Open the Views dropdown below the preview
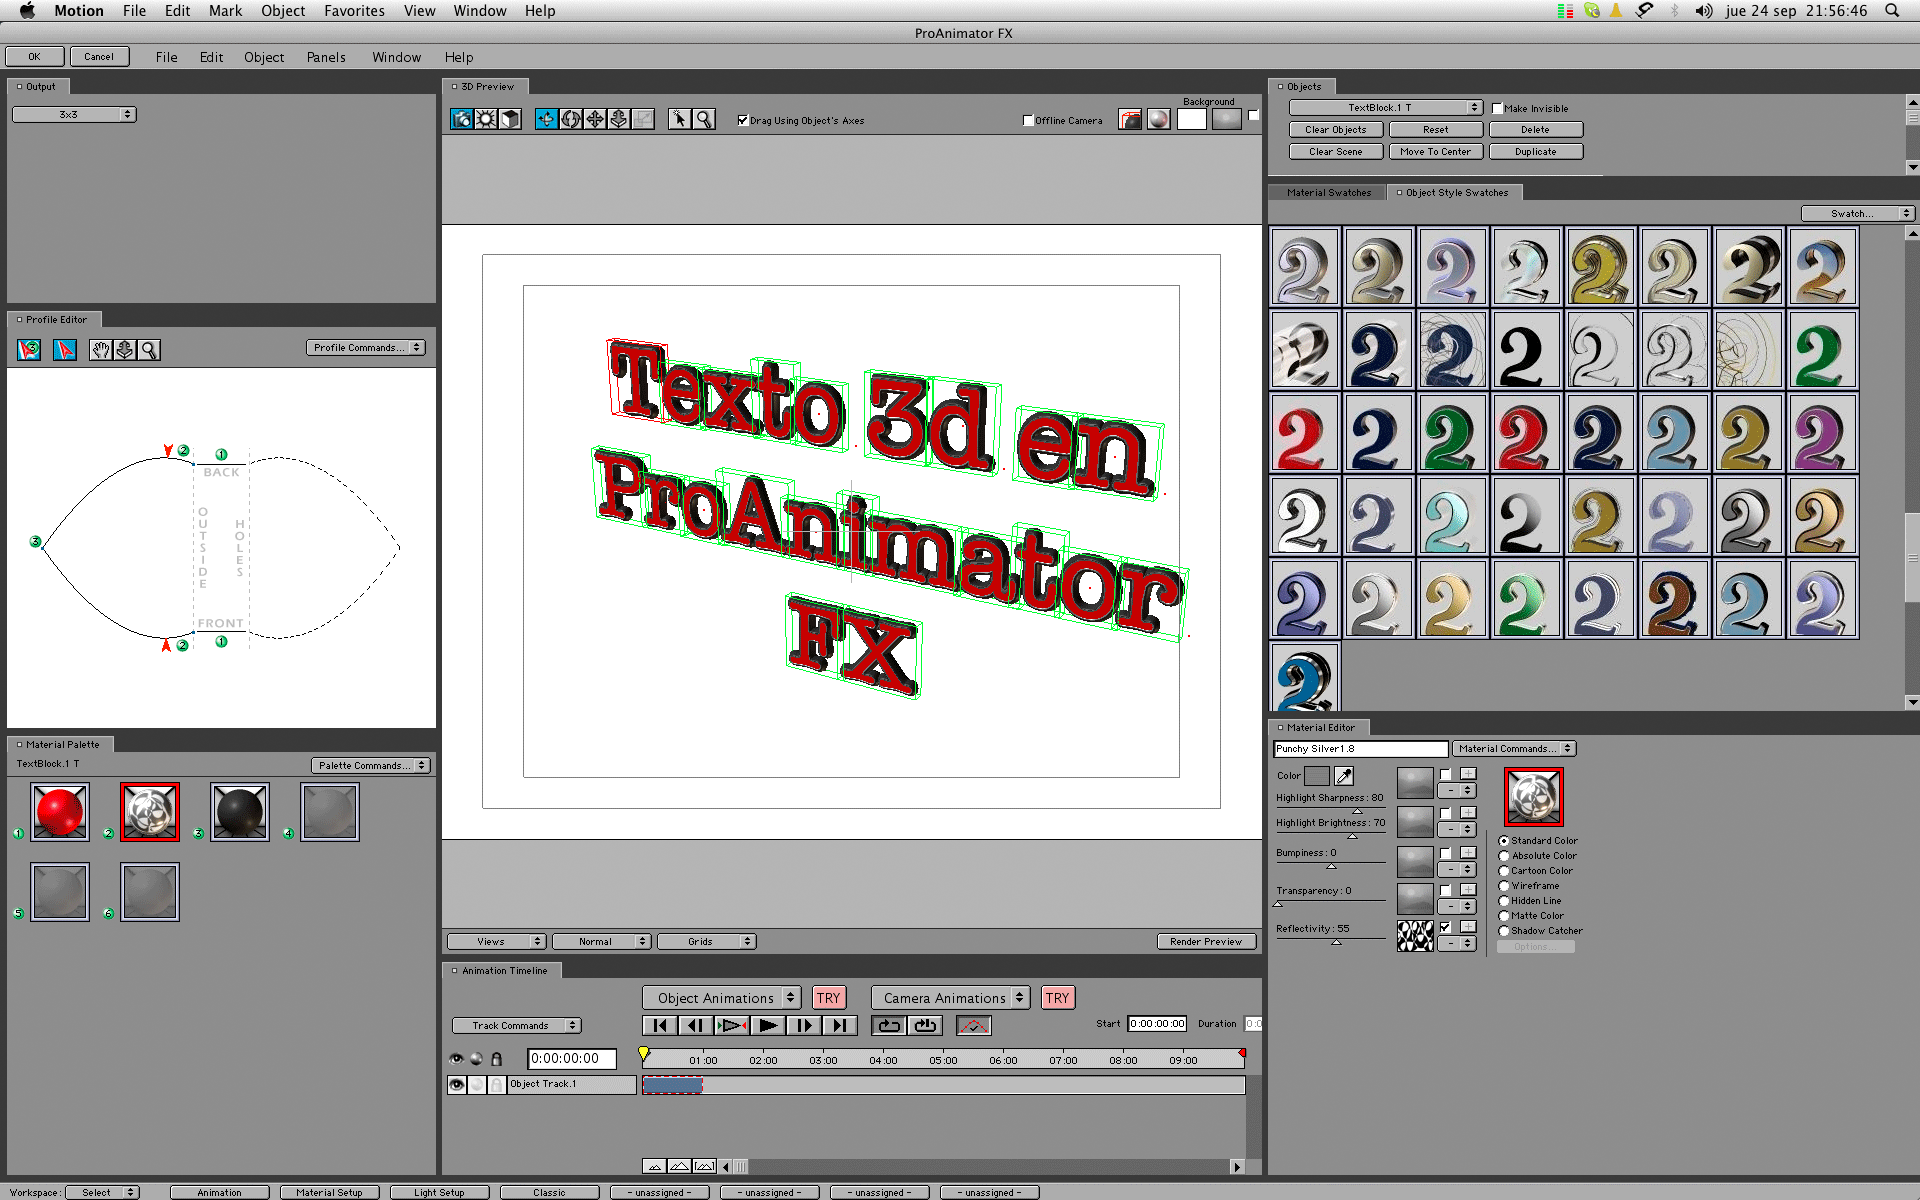 click(x=496, y=942)
